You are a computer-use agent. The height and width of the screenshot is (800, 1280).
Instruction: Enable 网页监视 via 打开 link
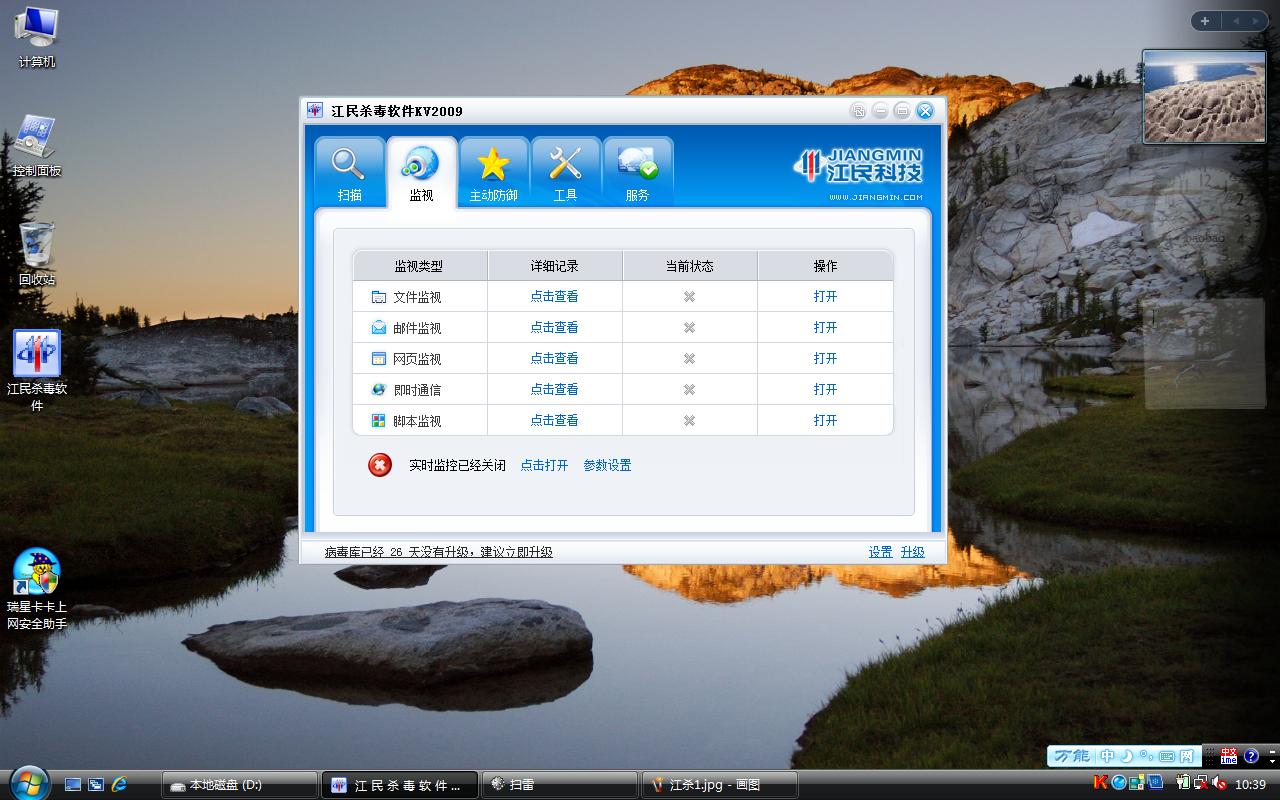(x=825, y=358)
